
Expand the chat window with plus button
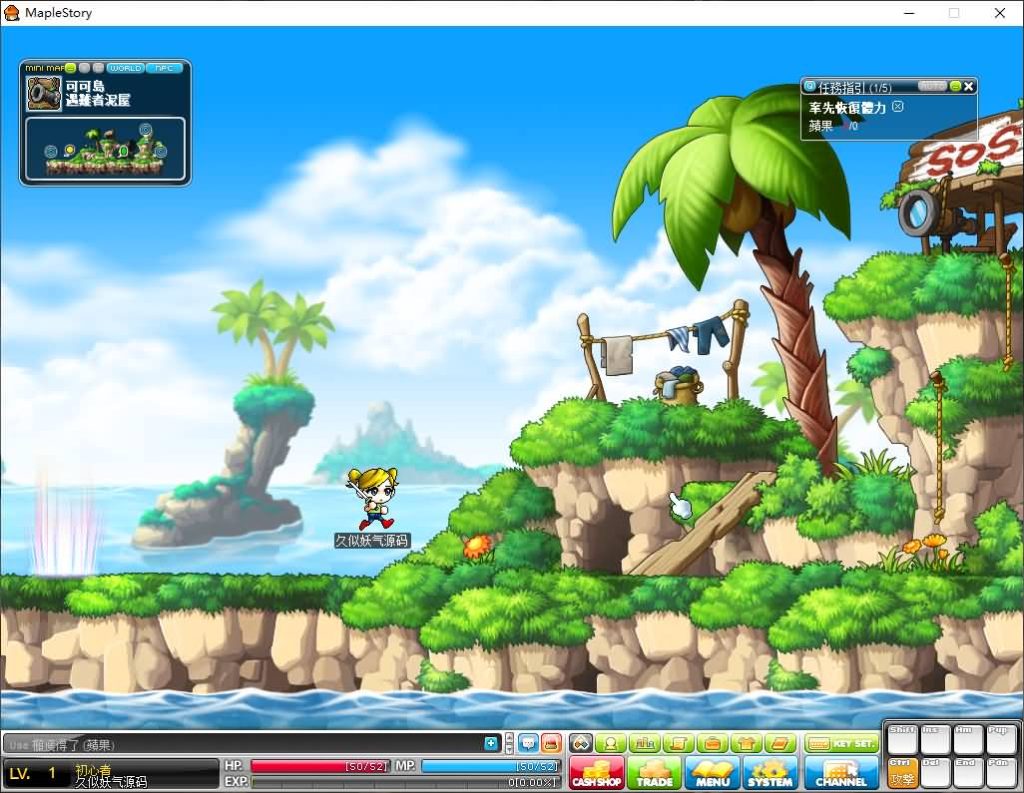point(491,743)
